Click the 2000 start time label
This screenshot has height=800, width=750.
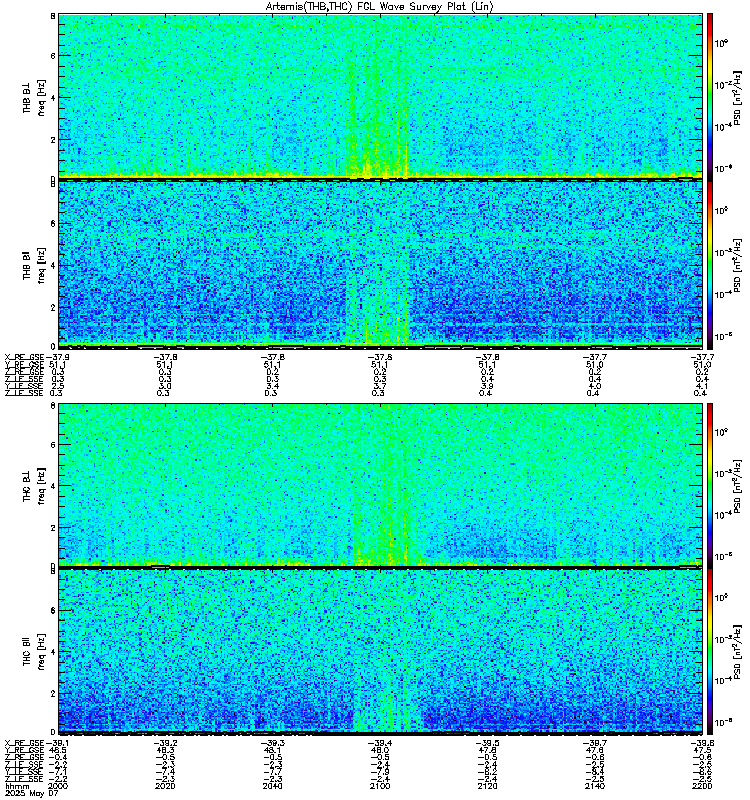pos(58,786)
